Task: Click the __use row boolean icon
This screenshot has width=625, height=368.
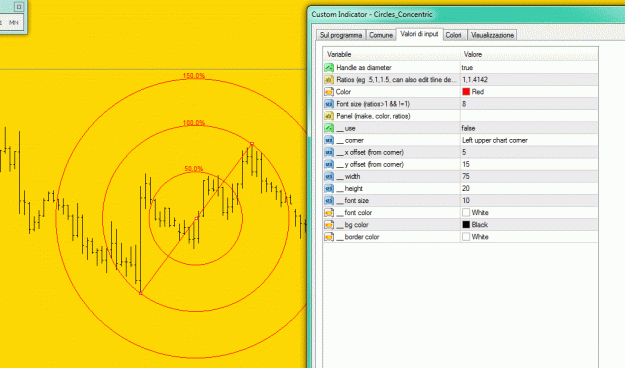Action: (x=329, y=128)
